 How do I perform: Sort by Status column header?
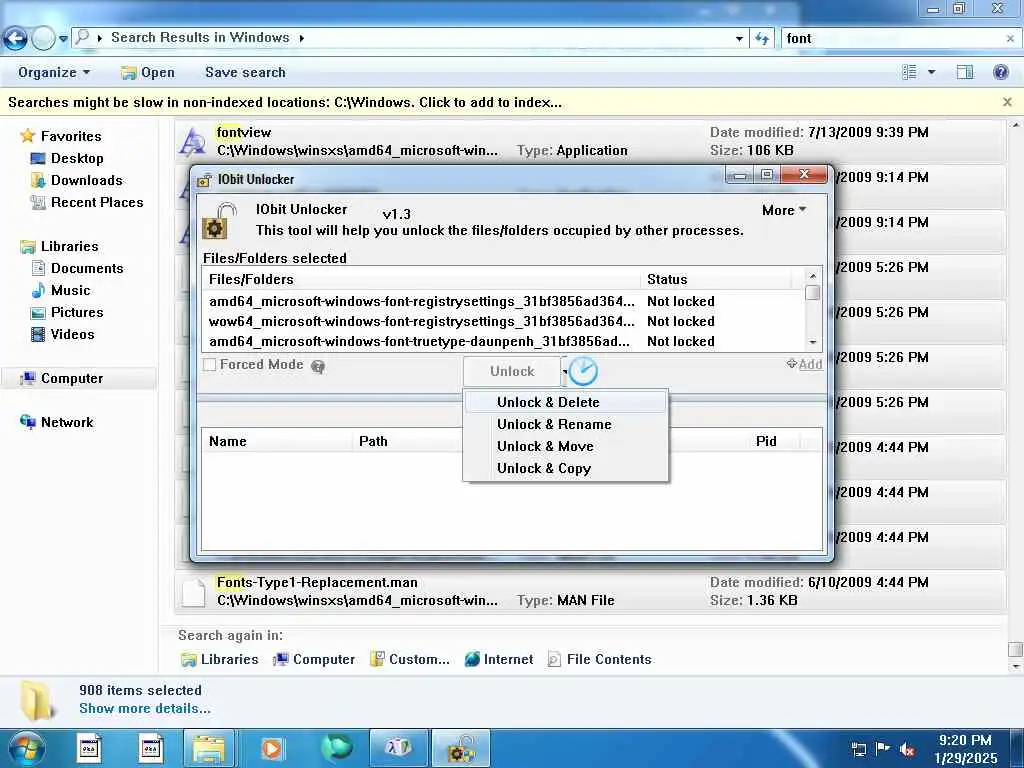click(716, 280)
